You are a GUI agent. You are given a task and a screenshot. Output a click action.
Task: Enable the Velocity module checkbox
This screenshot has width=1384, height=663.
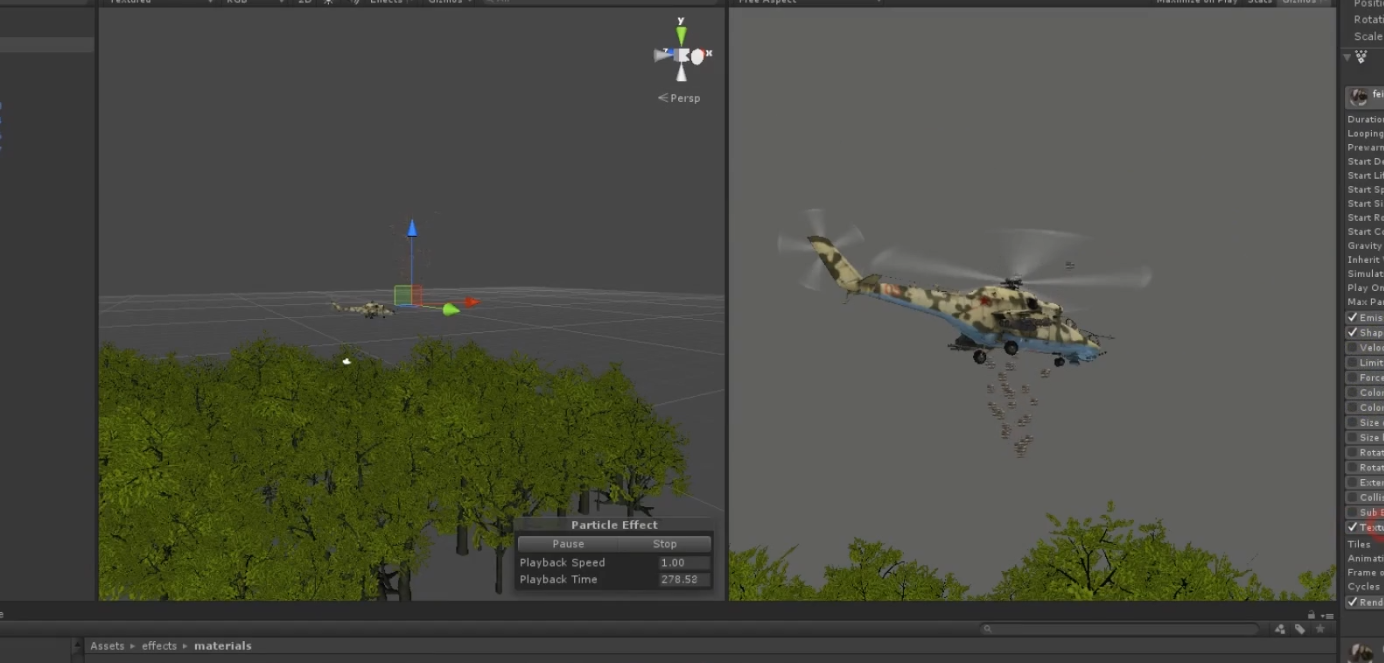pos(1352,348)
